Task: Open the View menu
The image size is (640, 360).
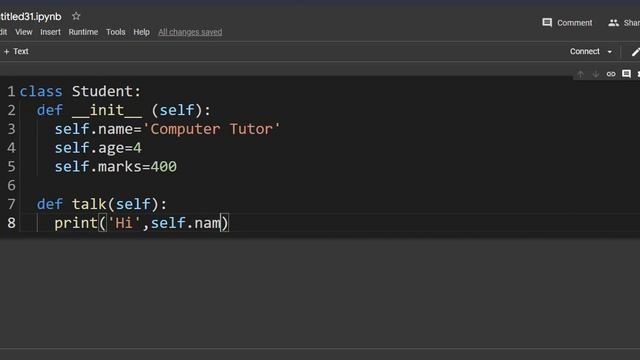Action: (x=24, y=32)
